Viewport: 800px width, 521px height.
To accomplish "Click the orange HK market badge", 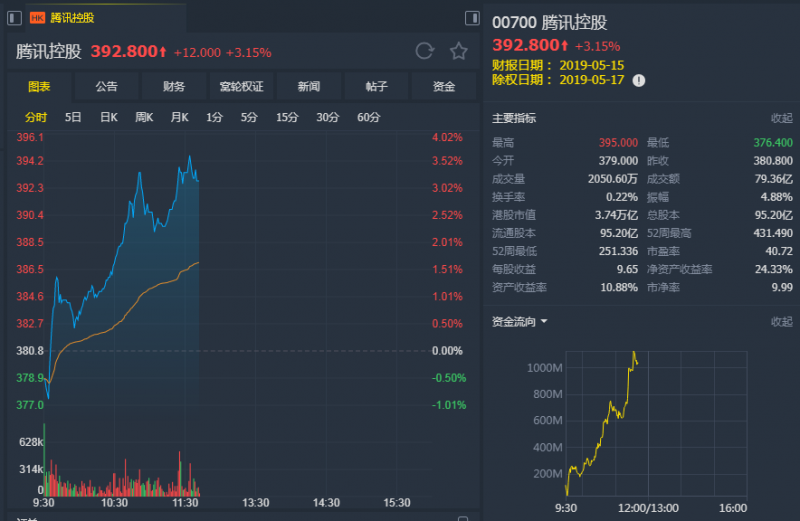I will pos(37,18).
